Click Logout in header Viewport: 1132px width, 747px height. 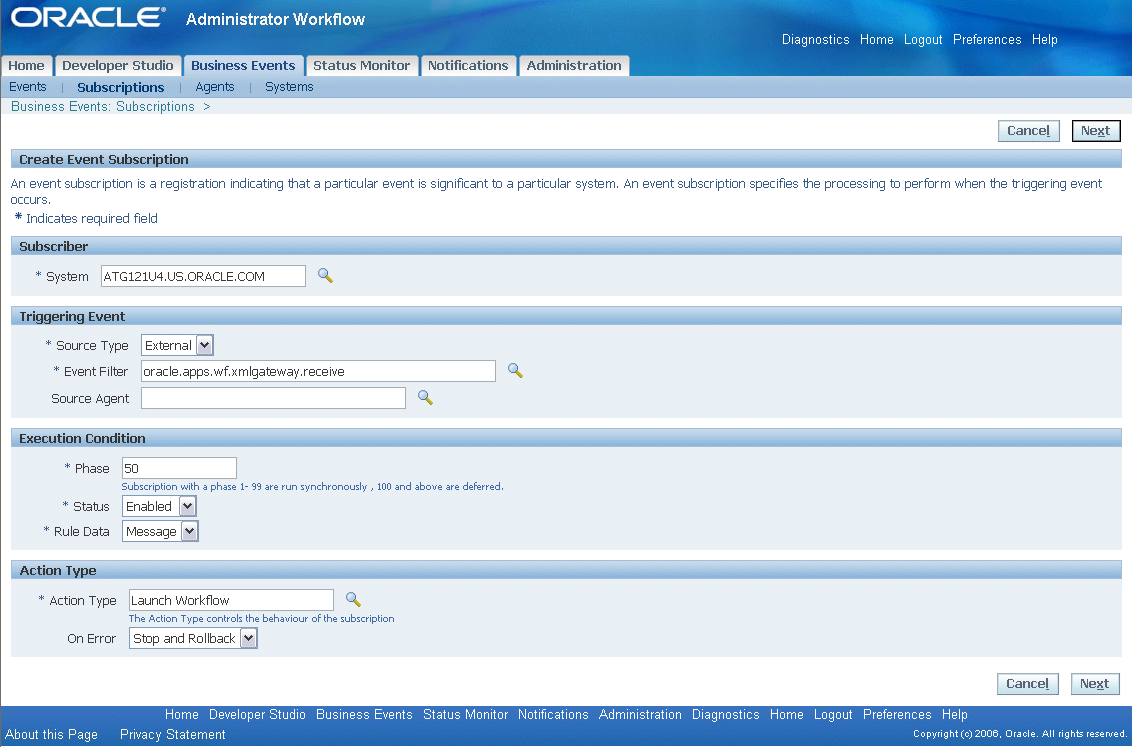tap(923, 40)
